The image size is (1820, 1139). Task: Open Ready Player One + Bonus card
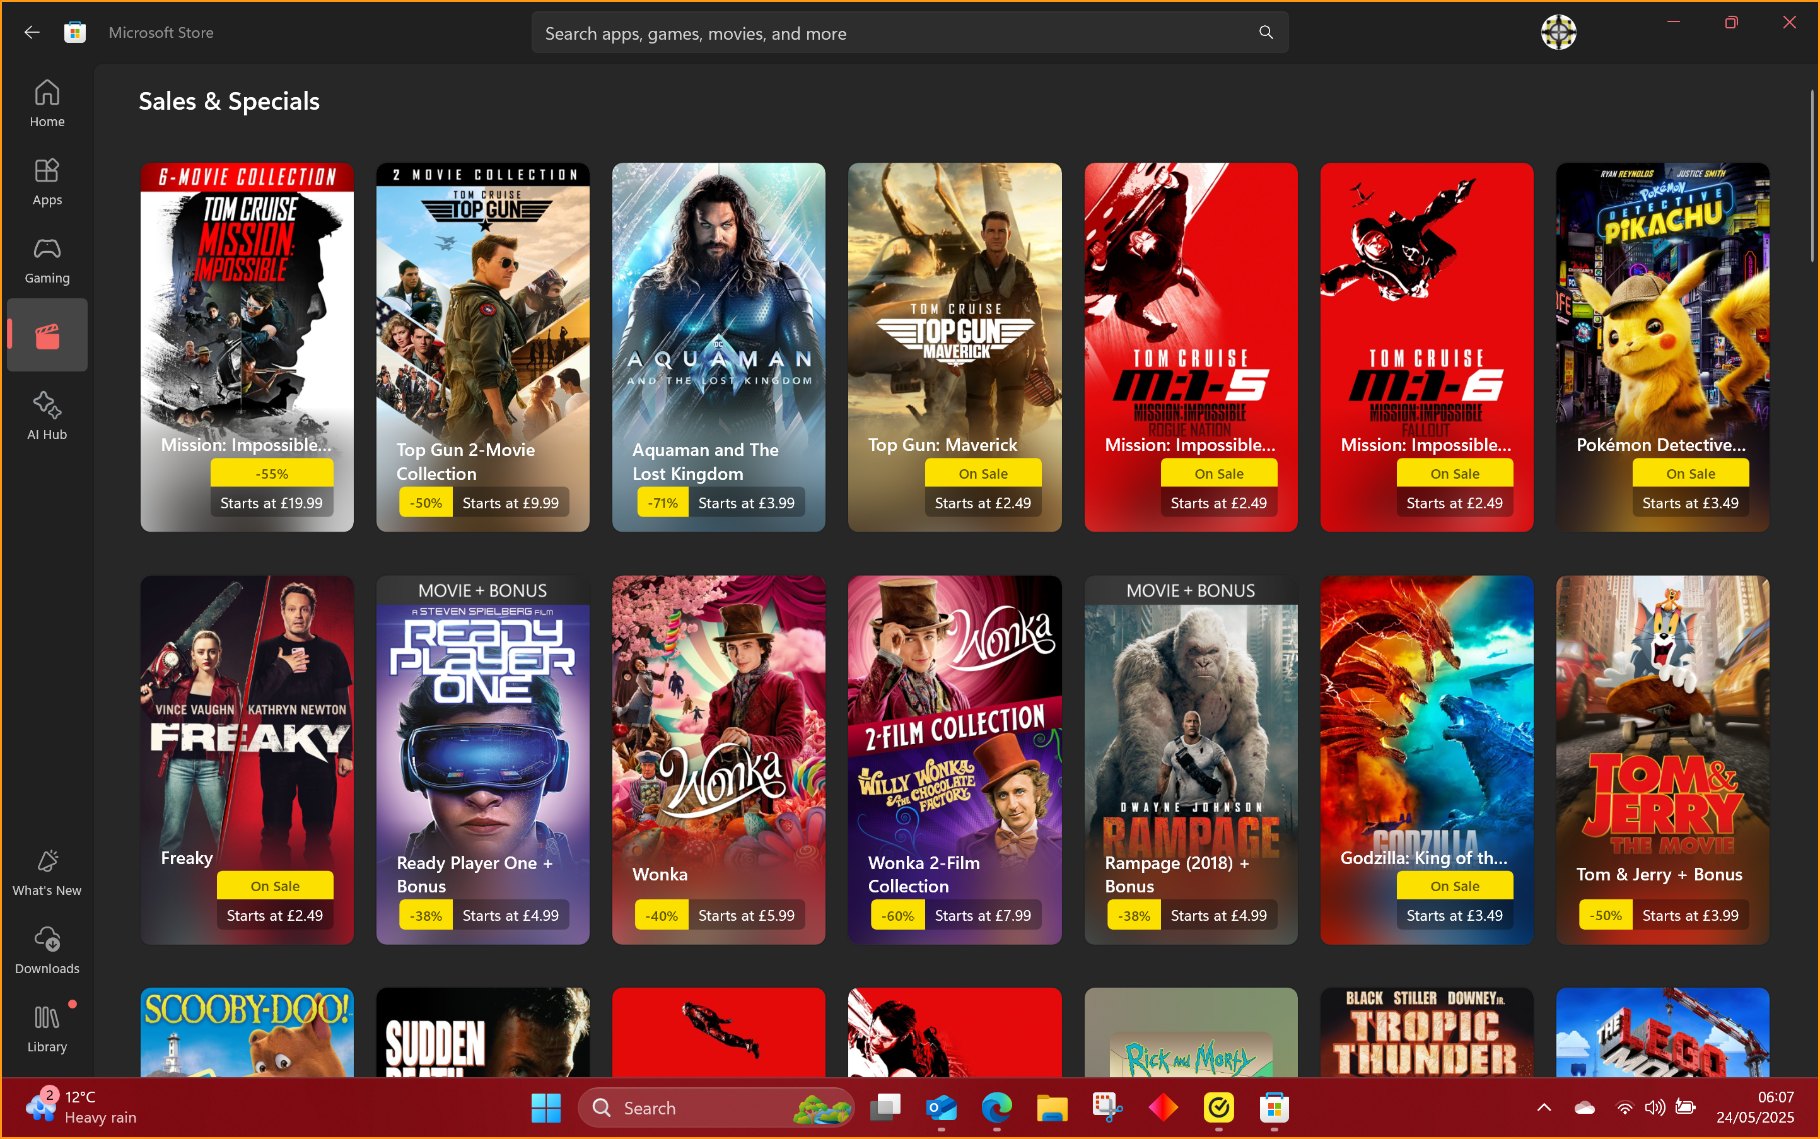[483, 760]
